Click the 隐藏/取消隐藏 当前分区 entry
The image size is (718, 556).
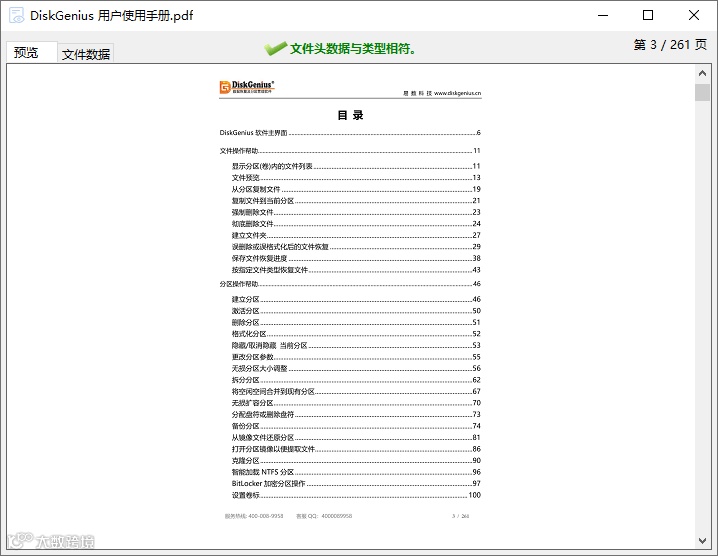[x=356, y=345]
